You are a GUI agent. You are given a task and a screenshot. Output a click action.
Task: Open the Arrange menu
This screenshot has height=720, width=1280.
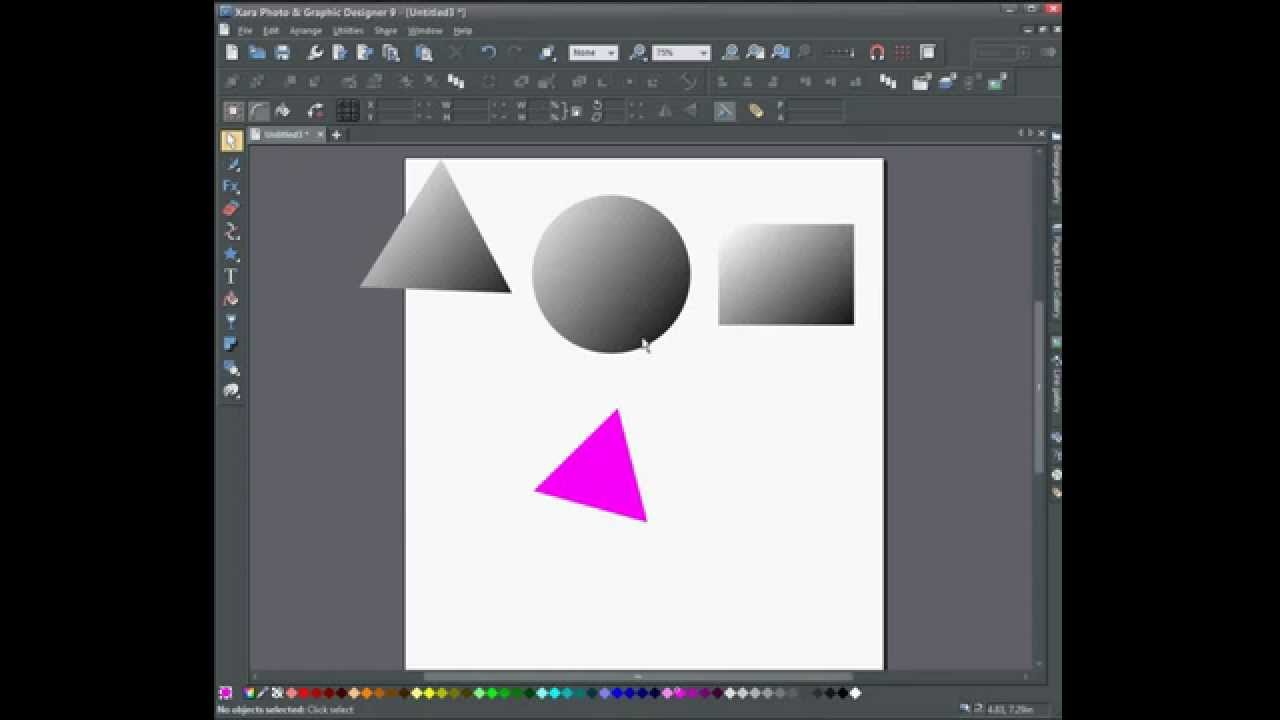tap(306, 31)
